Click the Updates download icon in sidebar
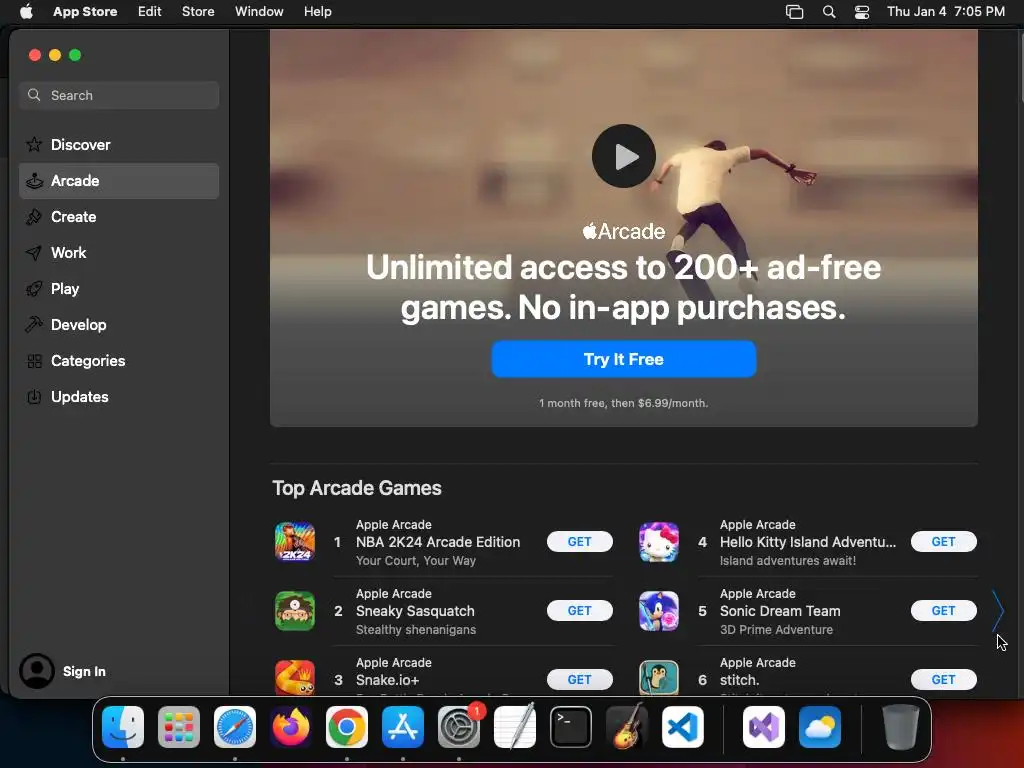 click(x=34, y=396)
